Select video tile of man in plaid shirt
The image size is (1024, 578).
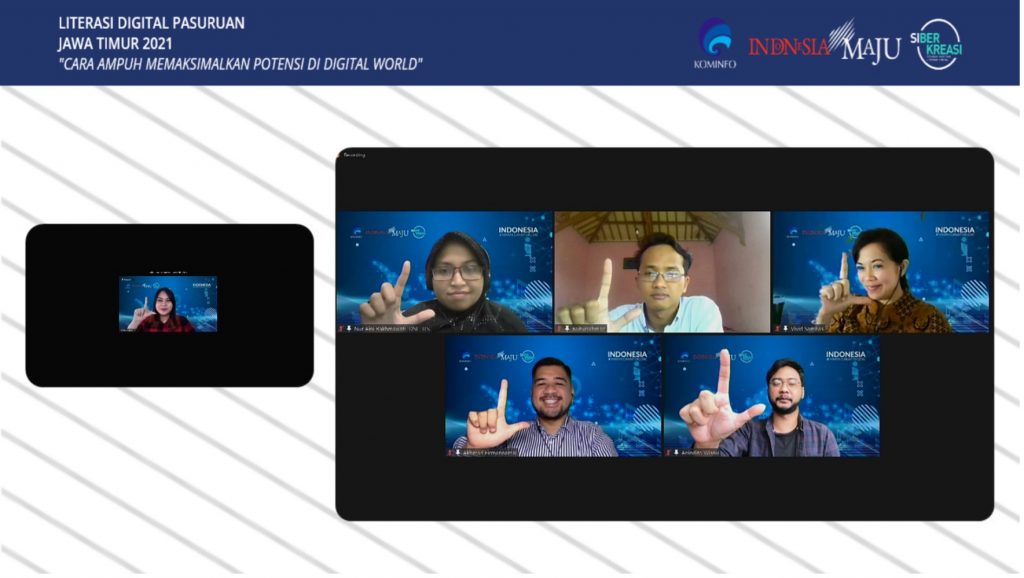click(x=771, y=395)
